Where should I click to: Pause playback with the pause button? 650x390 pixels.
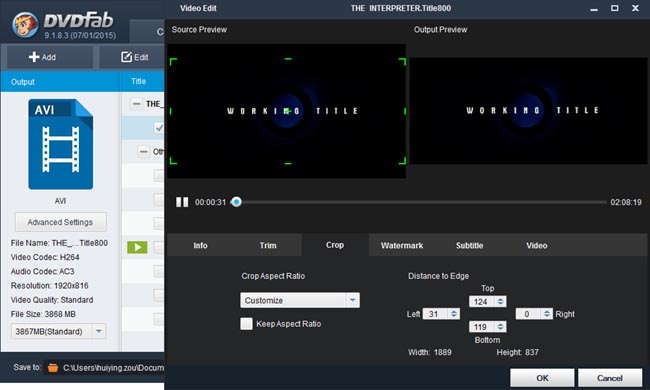coord(182,202)
